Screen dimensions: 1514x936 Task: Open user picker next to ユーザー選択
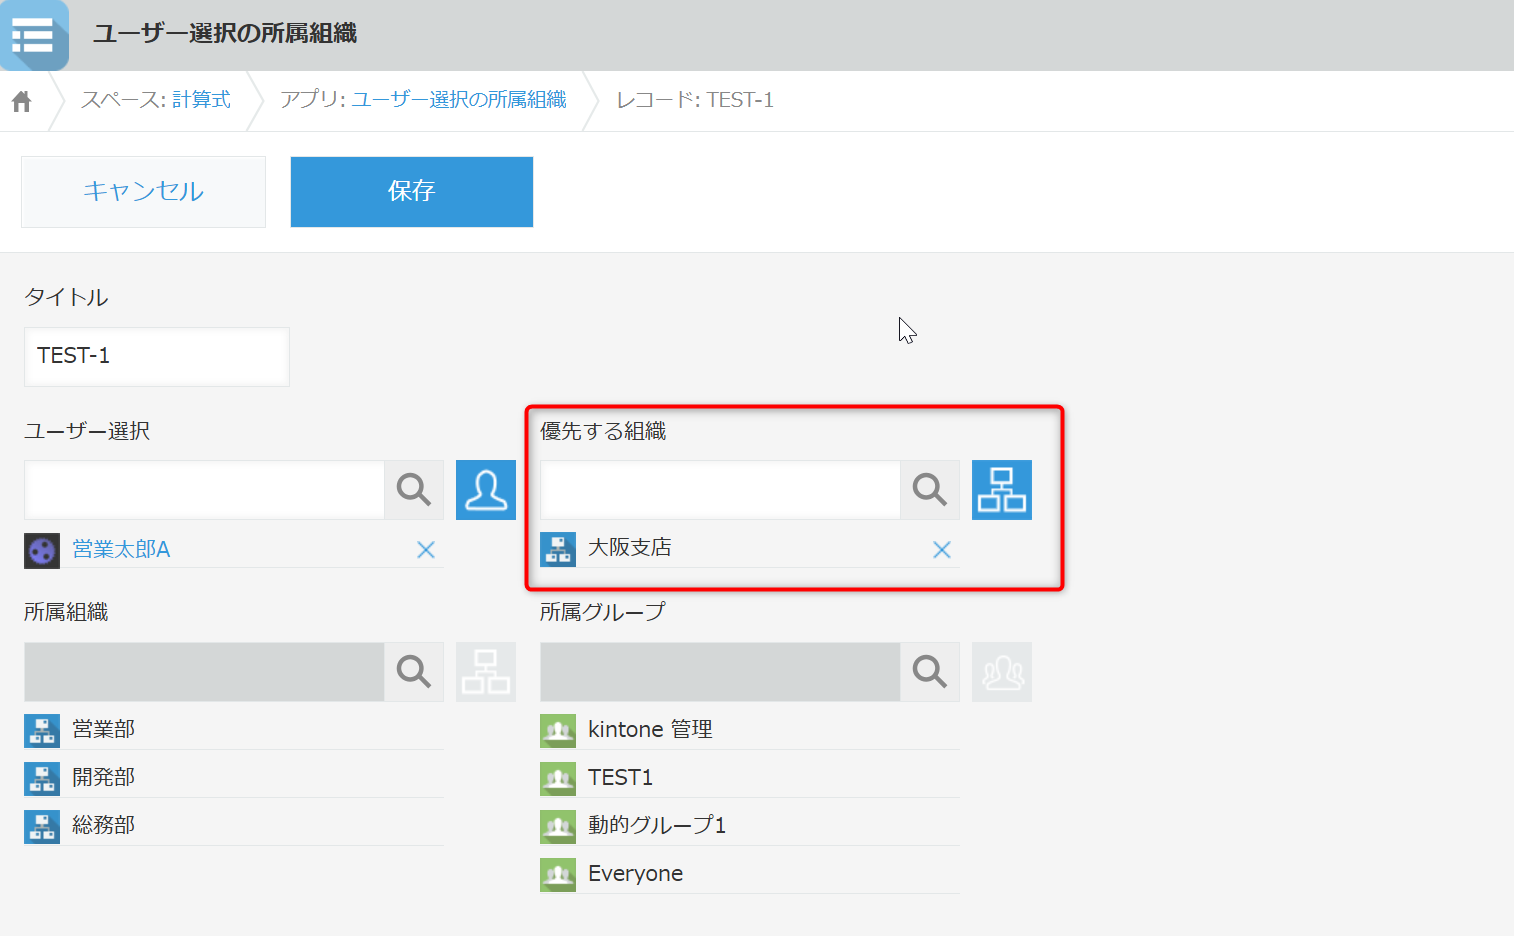click(x=486, y=490)
